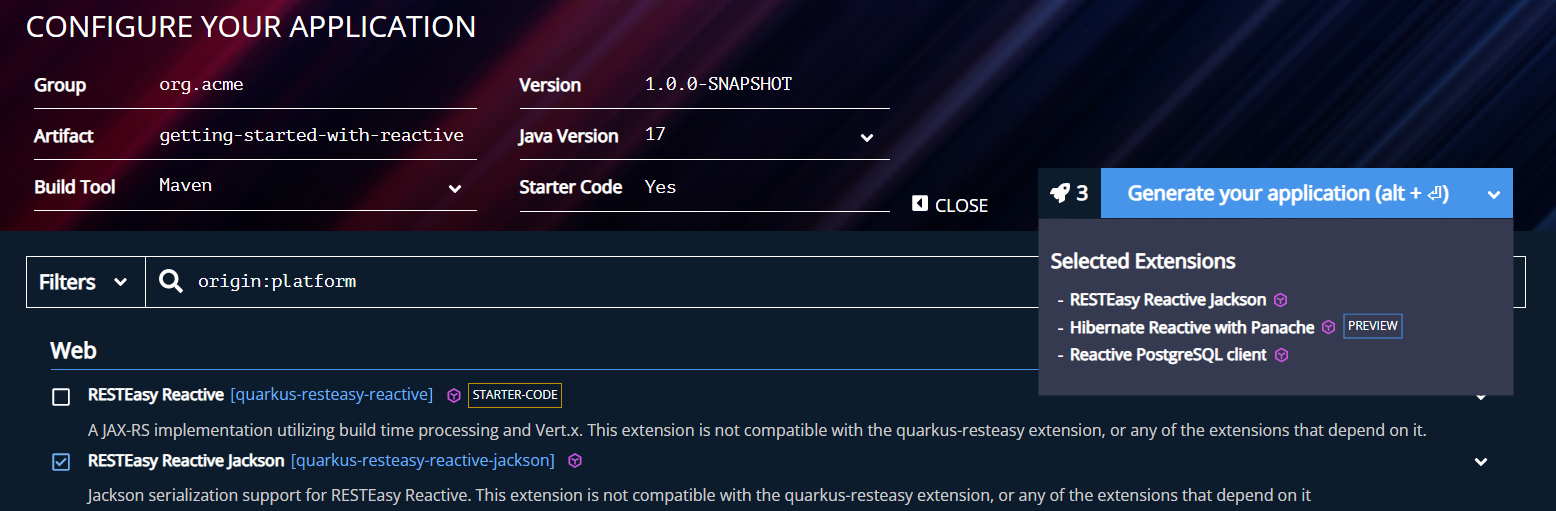Expand the Generate your application options arrow

click(x=1493, y=194)
